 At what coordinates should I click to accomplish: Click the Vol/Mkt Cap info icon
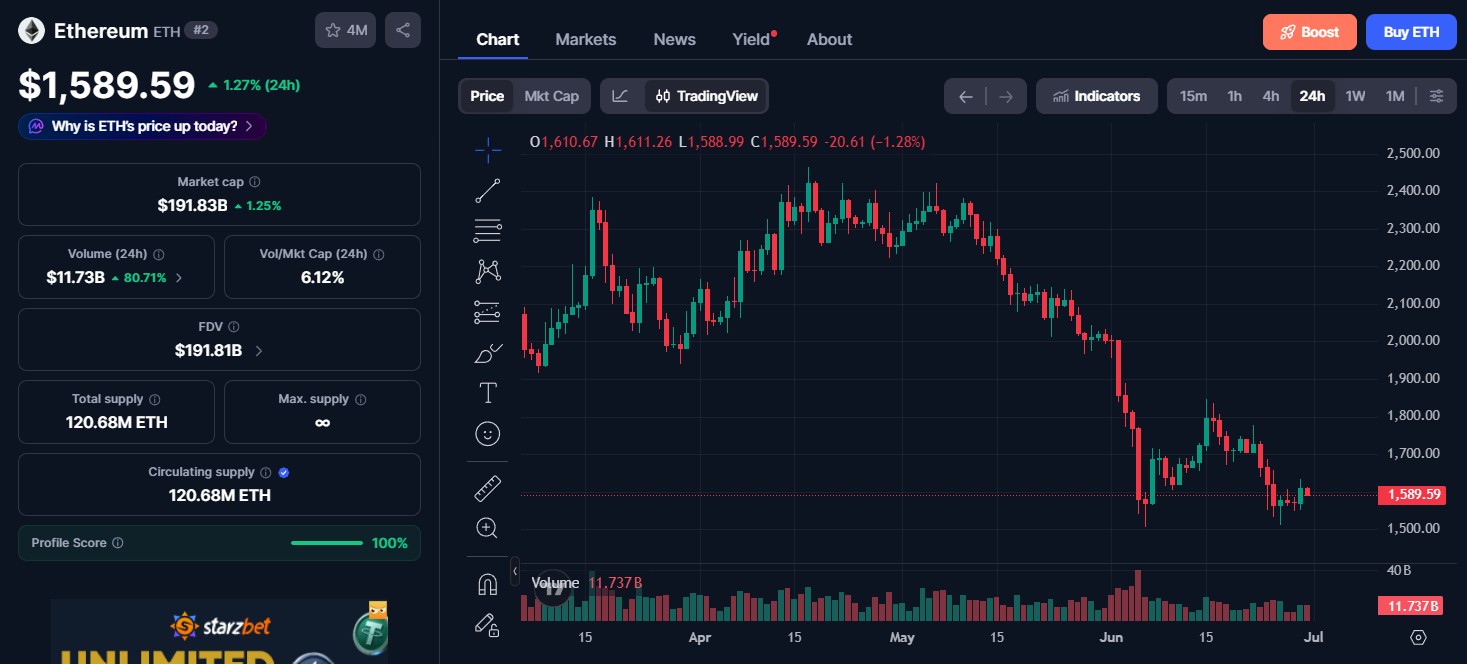[x=379, y=254]
